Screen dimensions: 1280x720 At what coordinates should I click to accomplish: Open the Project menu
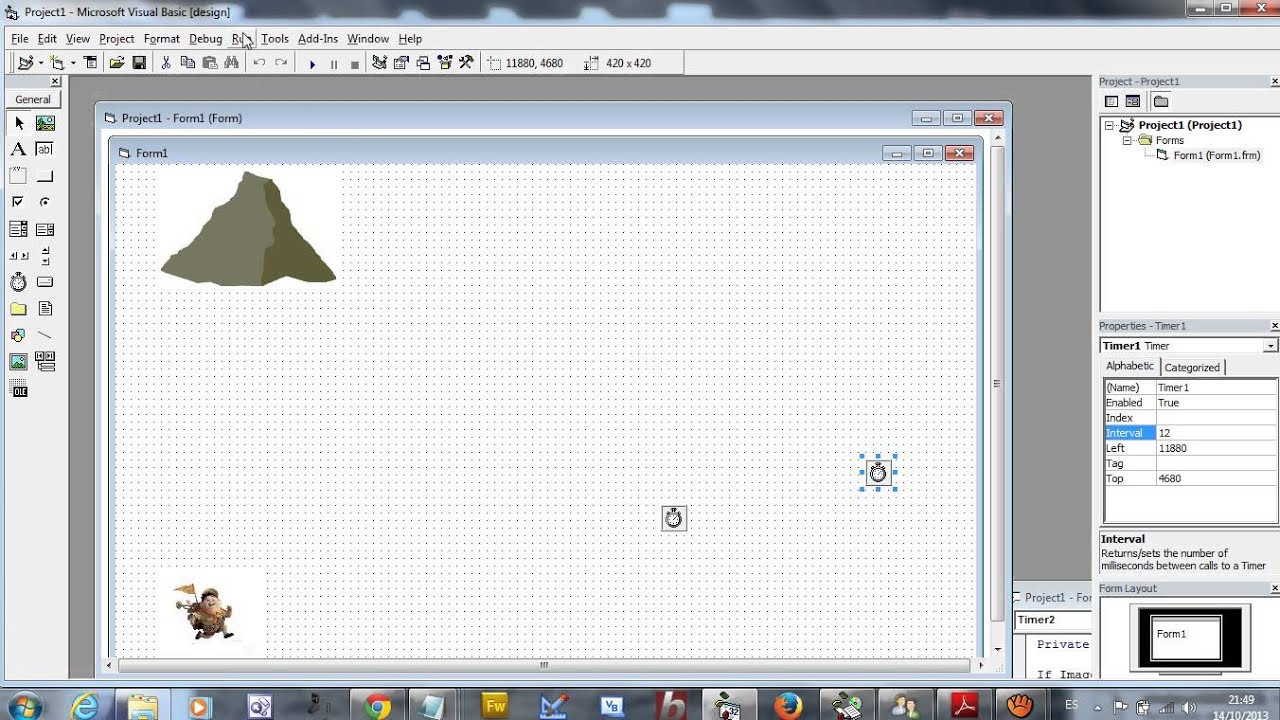[116, 39]
